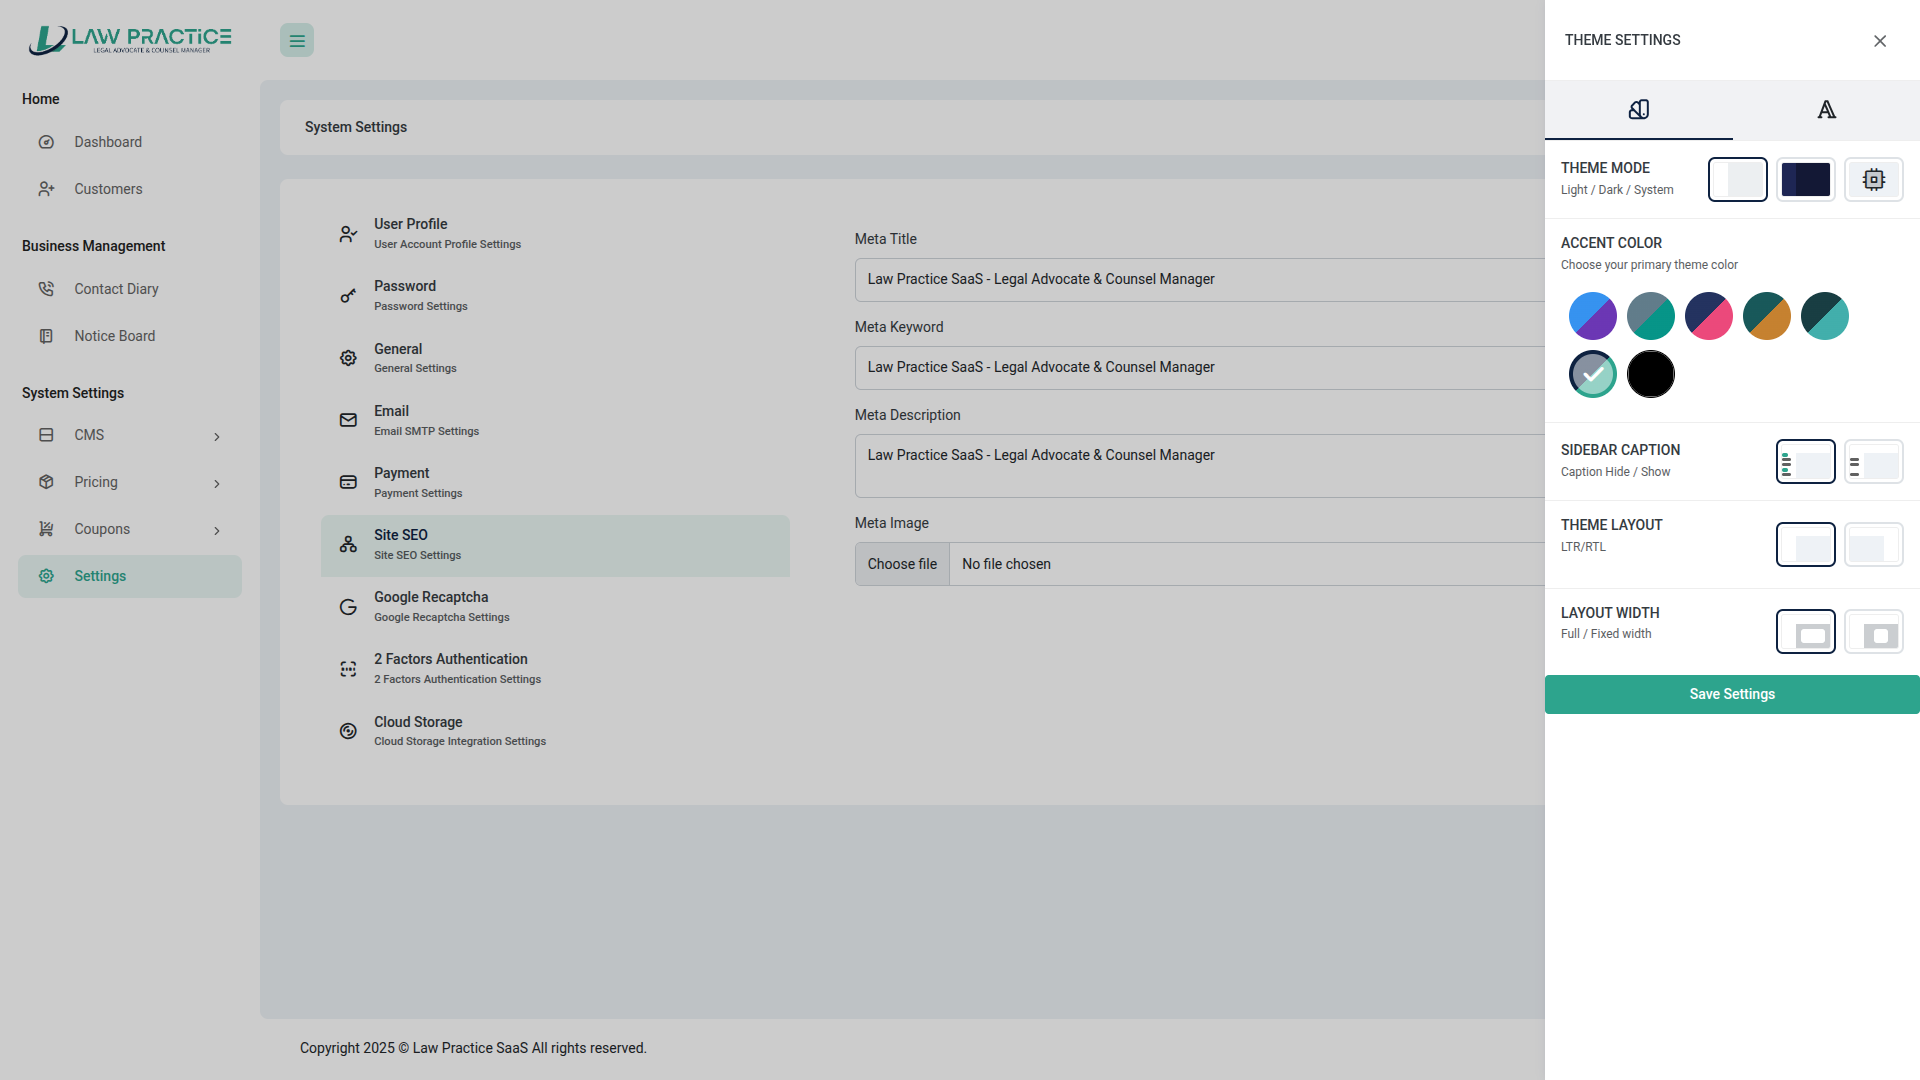
Task: Click the Customers add-user icon
Action: 46,189
